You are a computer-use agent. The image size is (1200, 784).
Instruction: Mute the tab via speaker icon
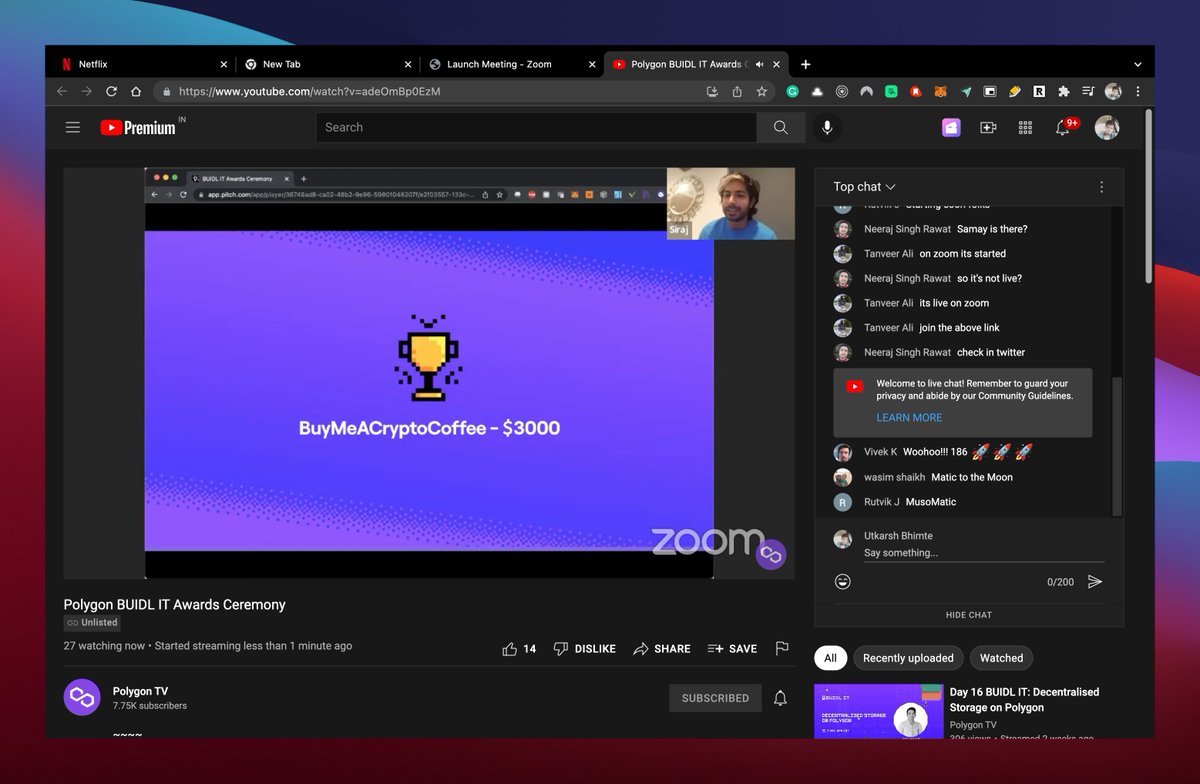coord(761,64)
